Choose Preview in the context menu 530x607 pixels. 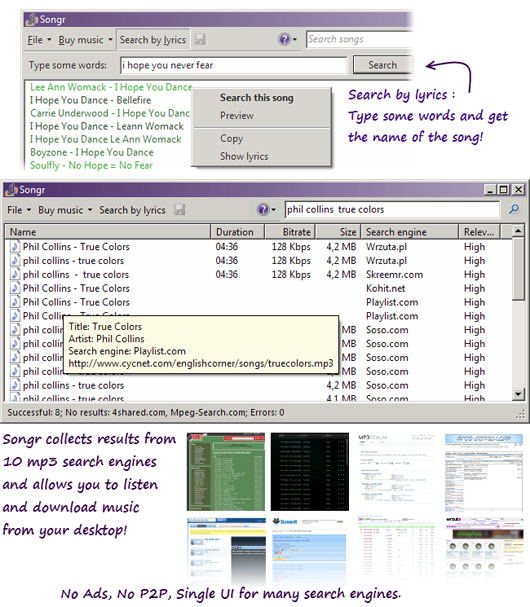coord(237,115)
